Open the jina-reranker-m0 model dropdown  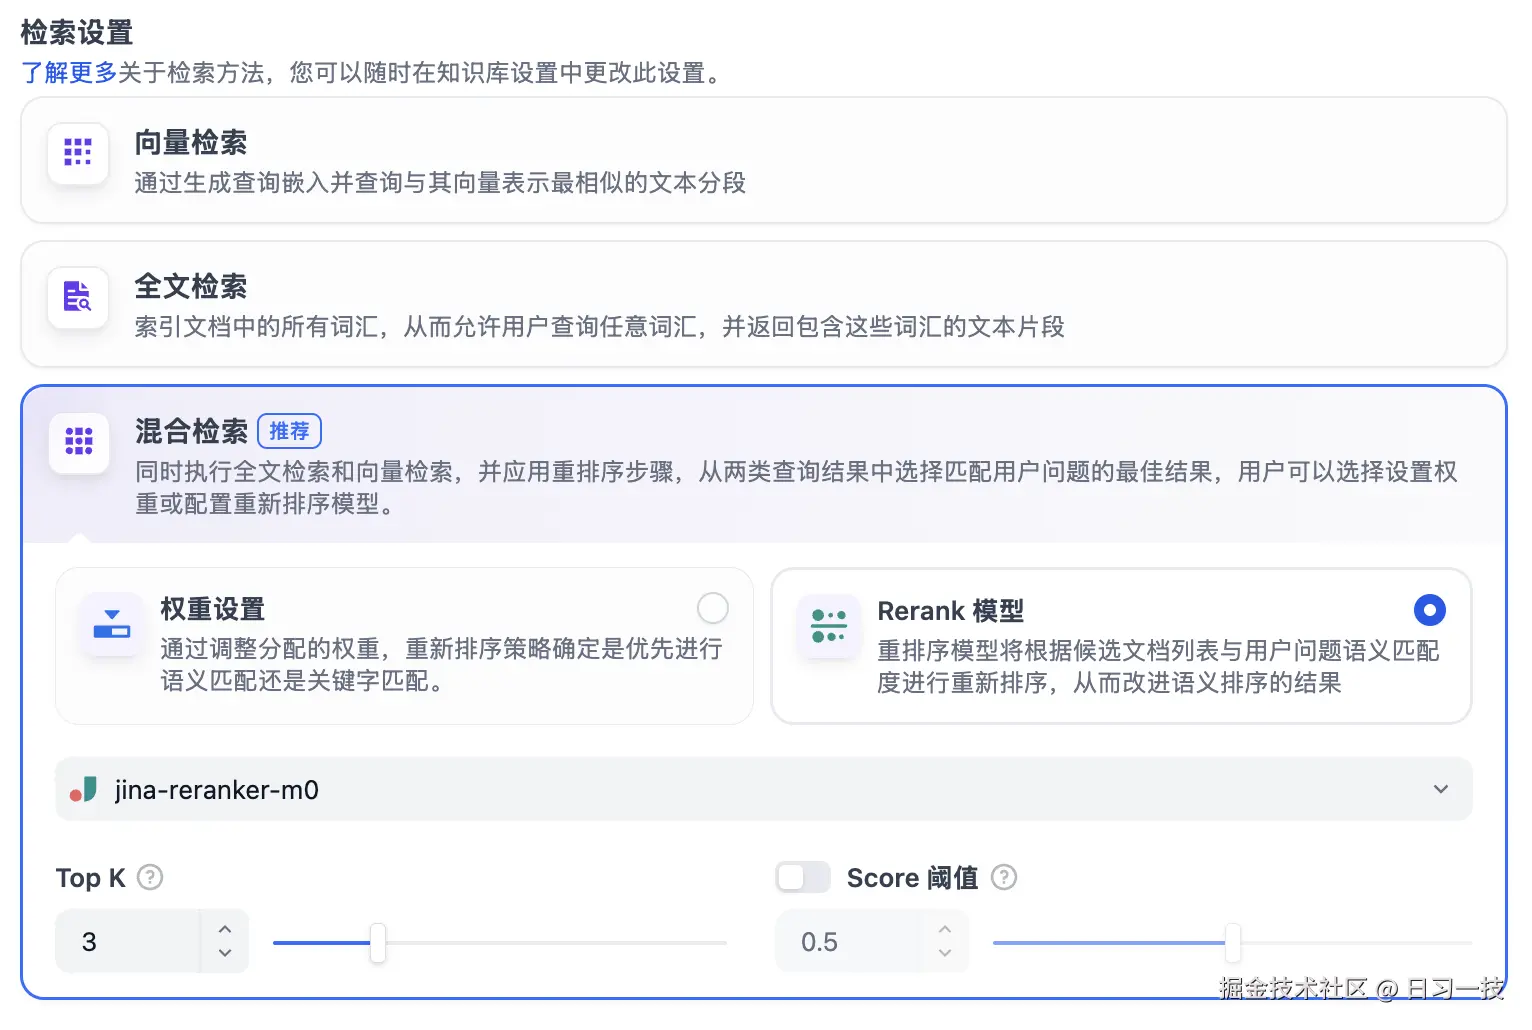1440,789
